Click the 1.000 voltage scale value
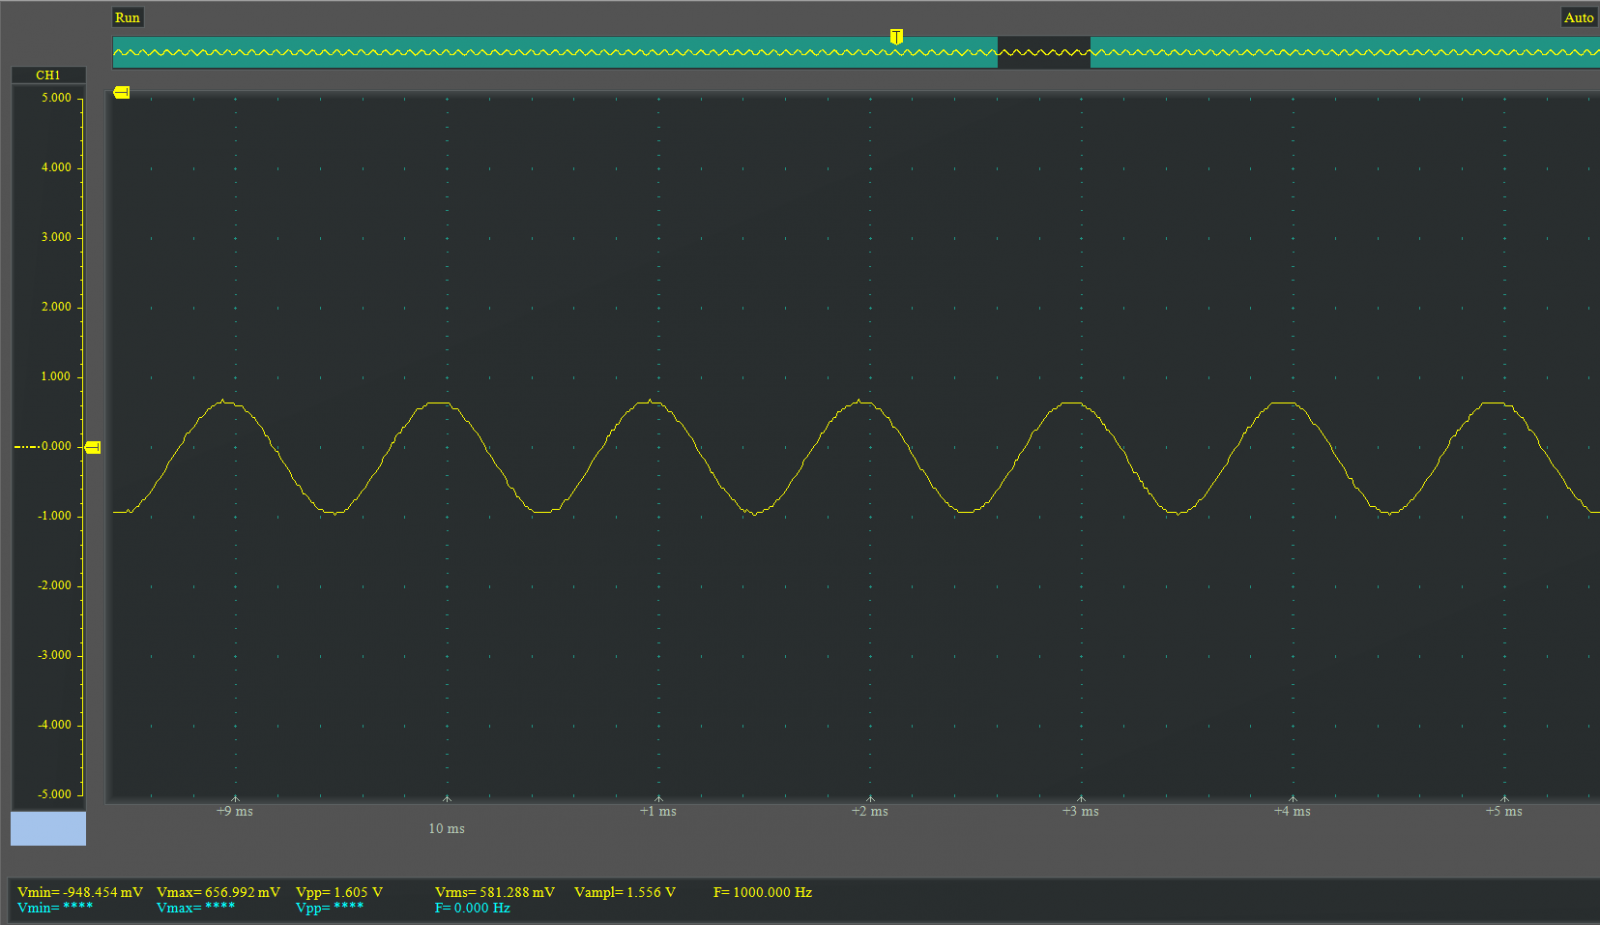The image size is (1600, 925). [56, 376]
